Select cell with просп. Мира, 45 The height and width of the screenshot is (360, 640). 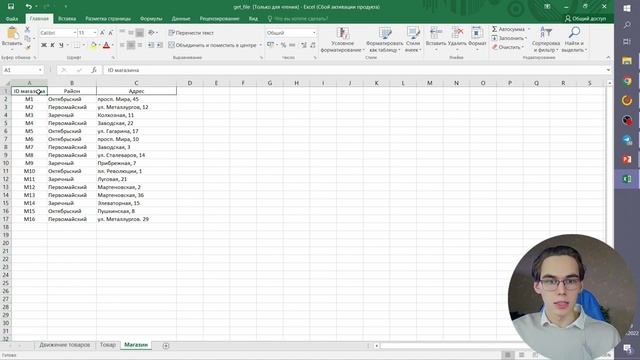[x=136, y=99]
